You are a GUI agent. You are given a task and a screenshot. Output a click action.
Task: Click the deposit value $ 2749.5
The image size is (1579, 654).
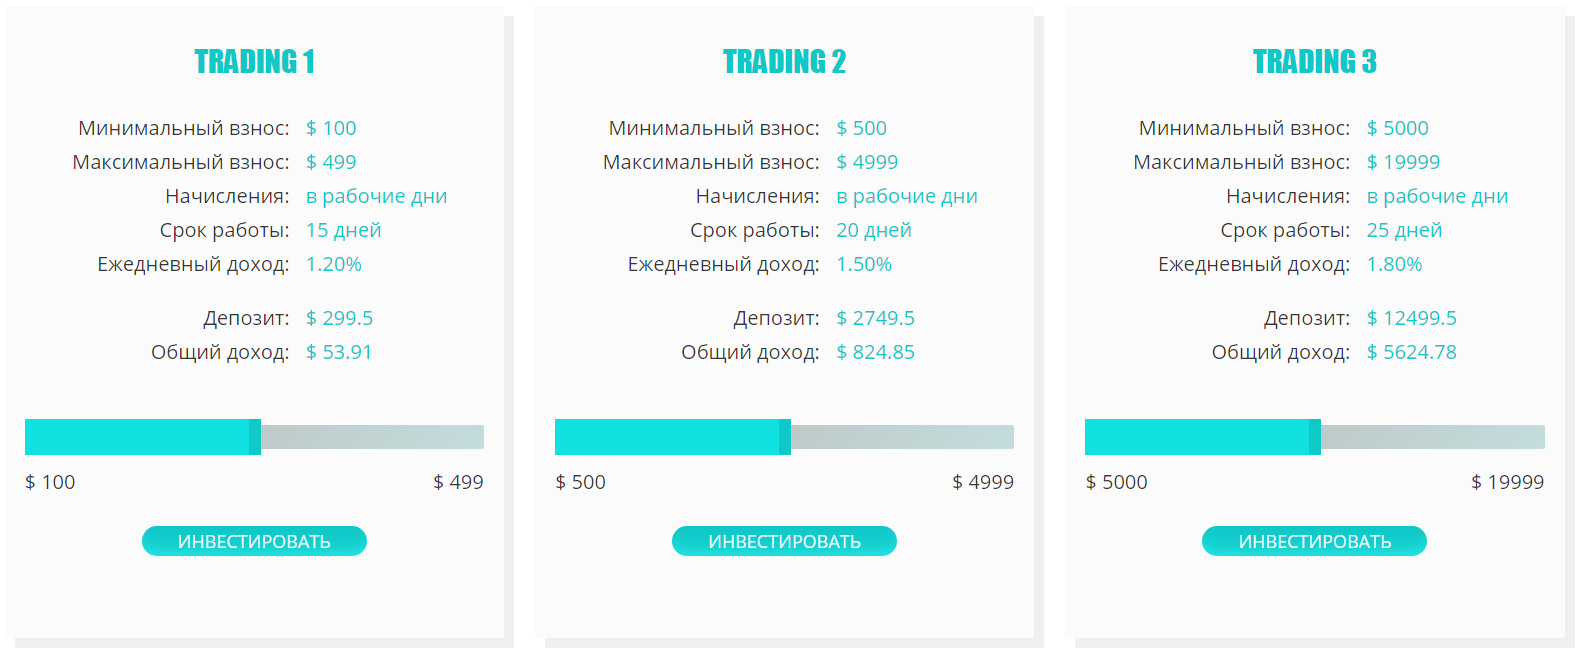875,318
